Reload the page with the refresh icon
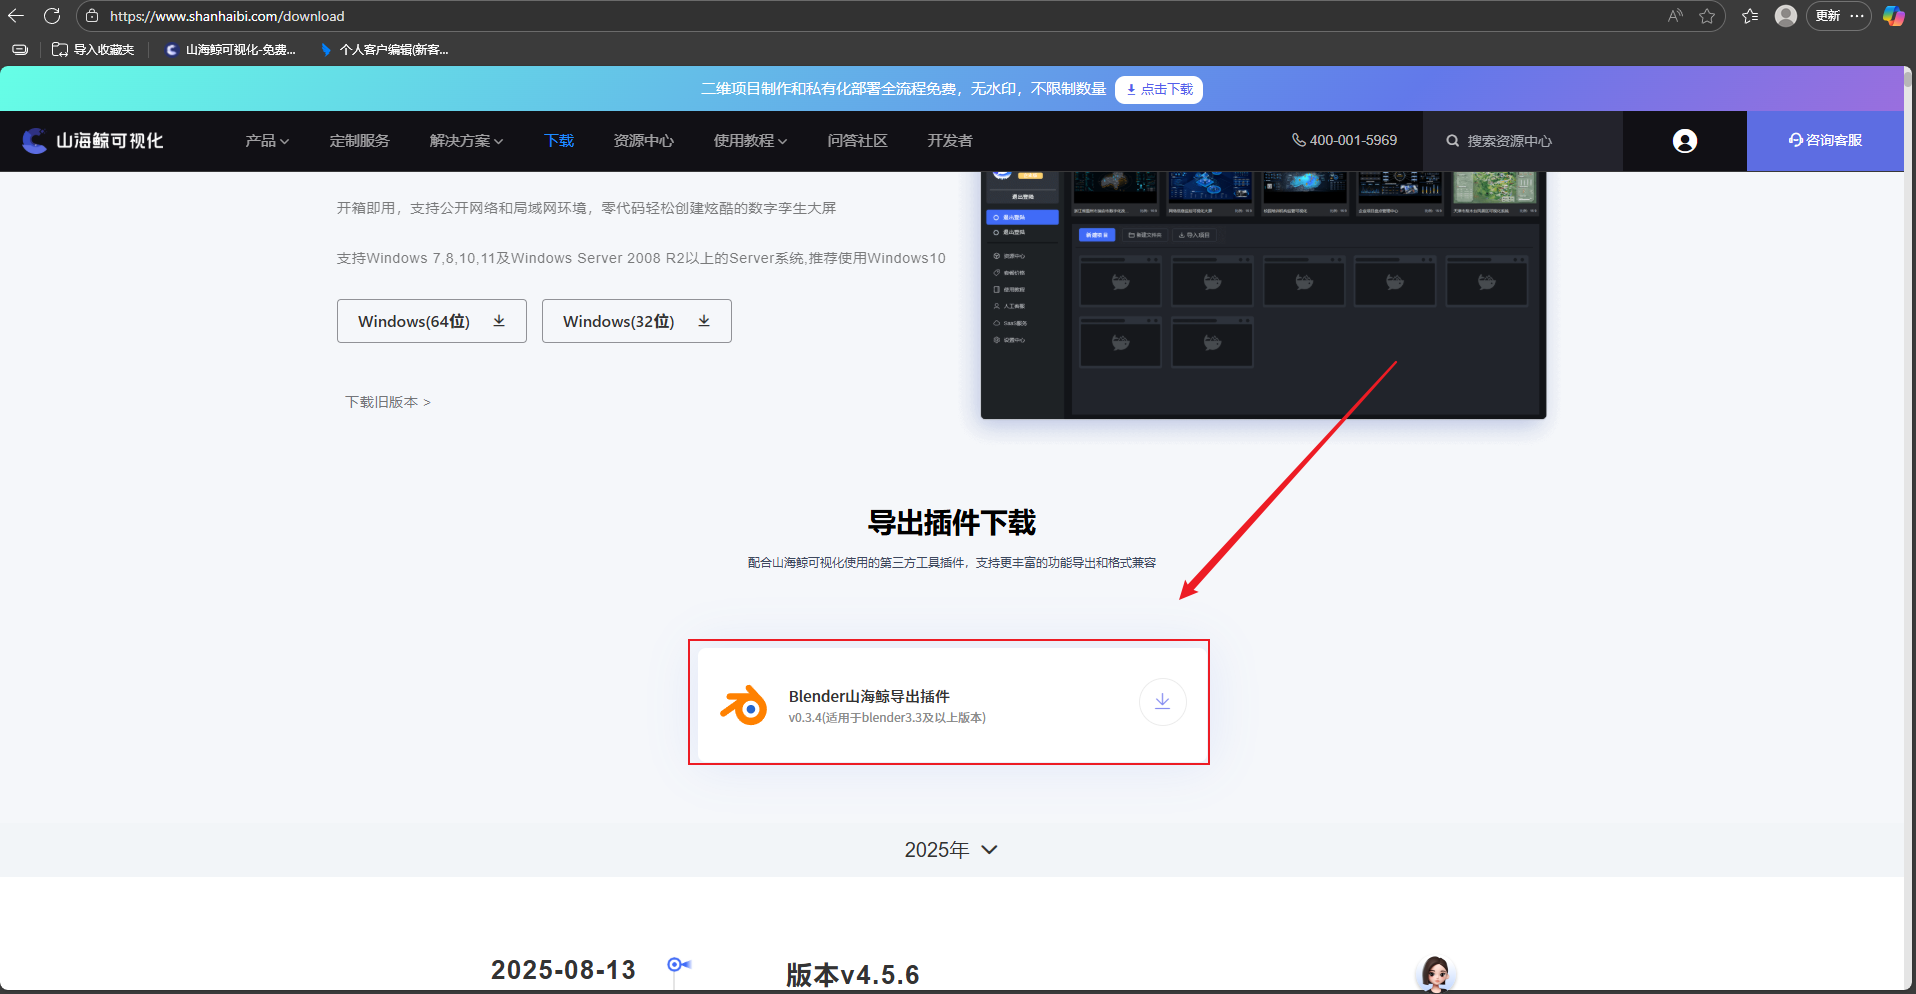The width and height of the screenshot is (1916, 994). click(x=52, y=16)
